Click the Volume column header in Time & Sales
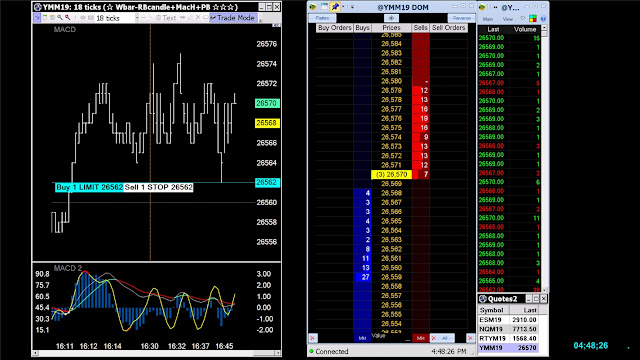Screen dimensions: 640x360 click(x=525, y=29)
